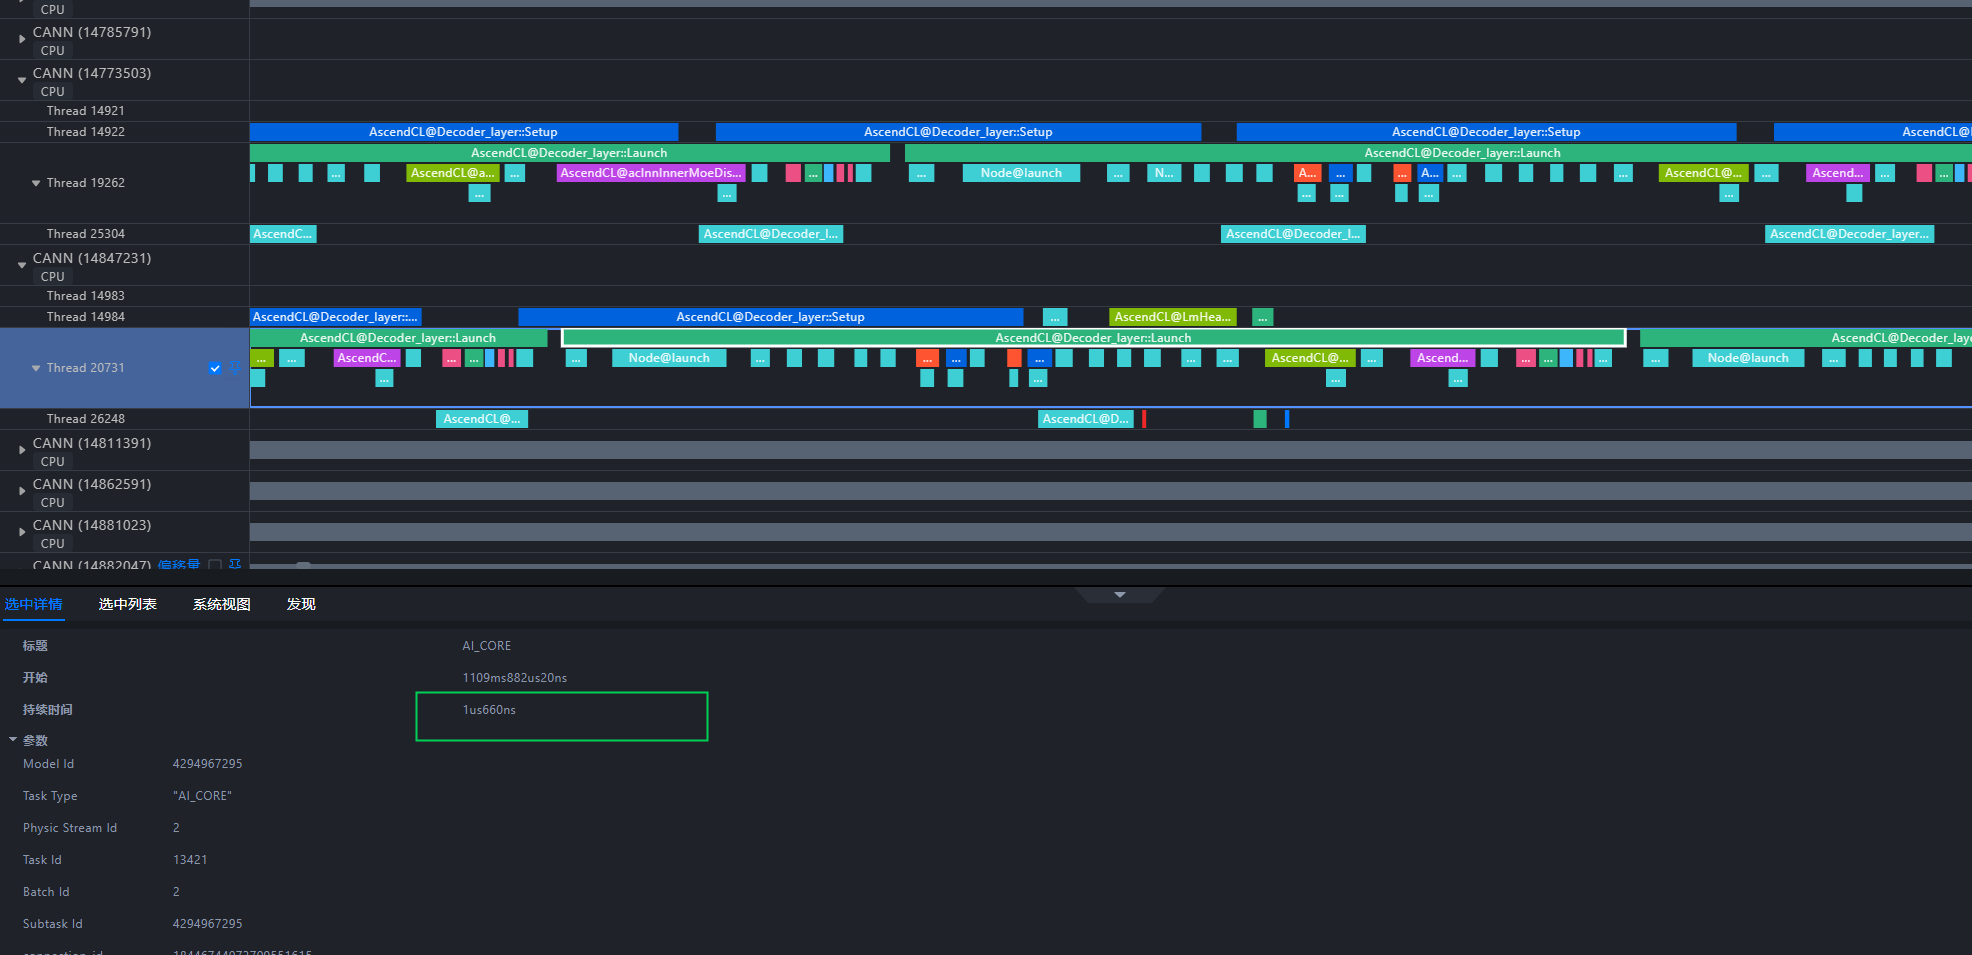Pin the CANN (14882047) row

point(235,565)
